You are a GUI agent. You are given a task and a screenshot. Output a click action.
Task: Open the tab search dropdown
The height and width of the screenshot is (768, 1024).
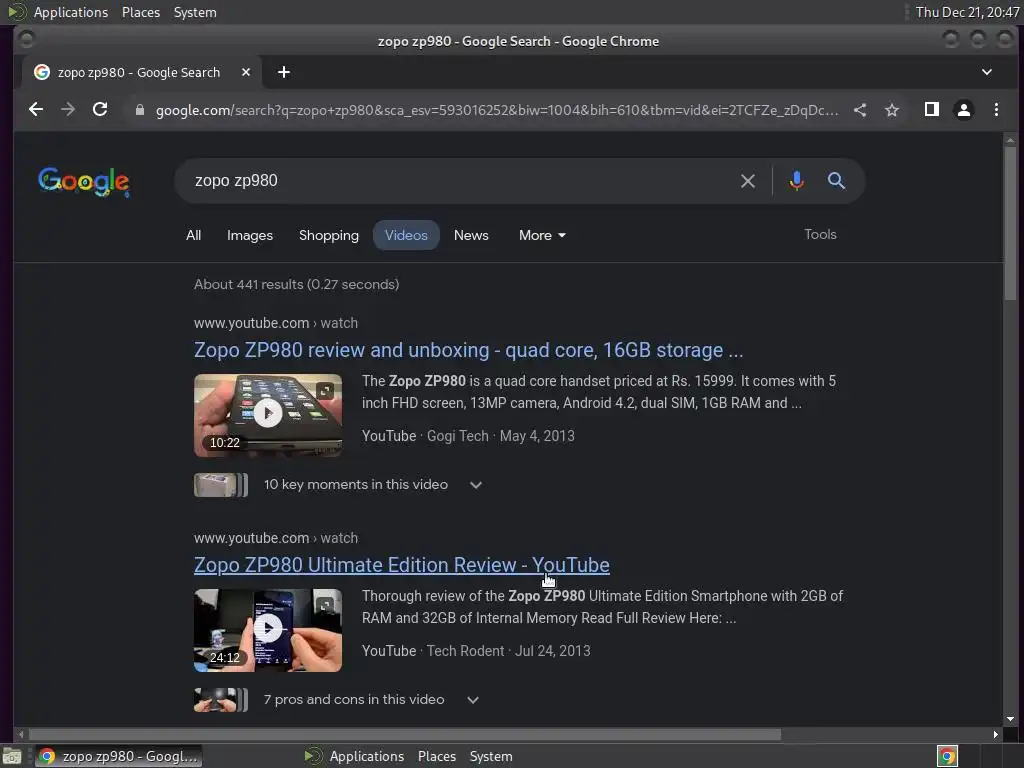tap(987, 72)
